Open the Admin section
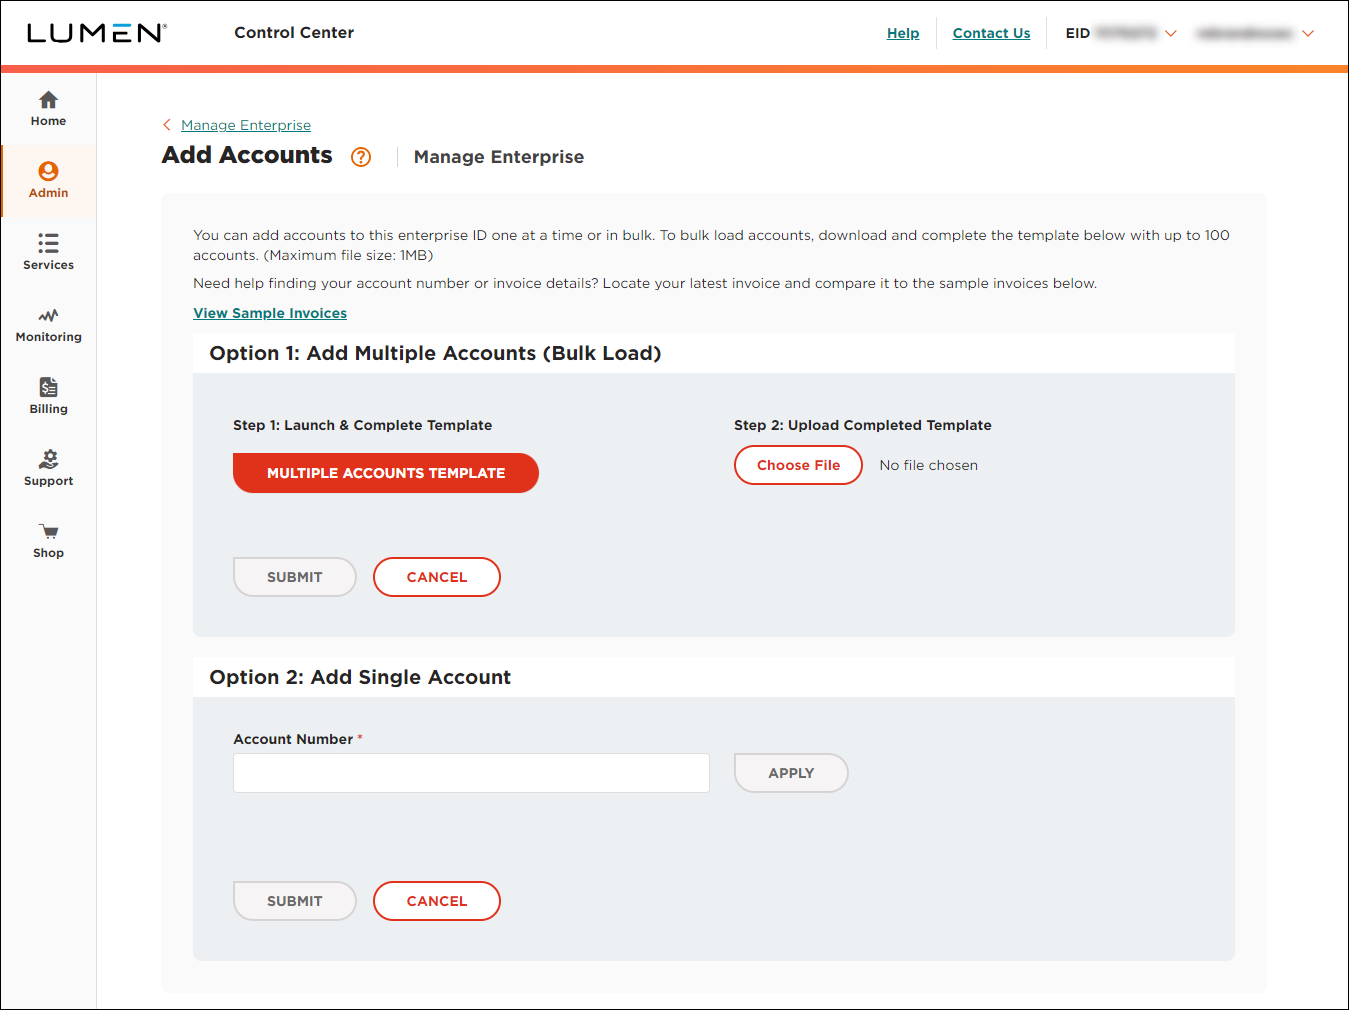This screenshot has width=1349, height=1010. pos(48,181)
